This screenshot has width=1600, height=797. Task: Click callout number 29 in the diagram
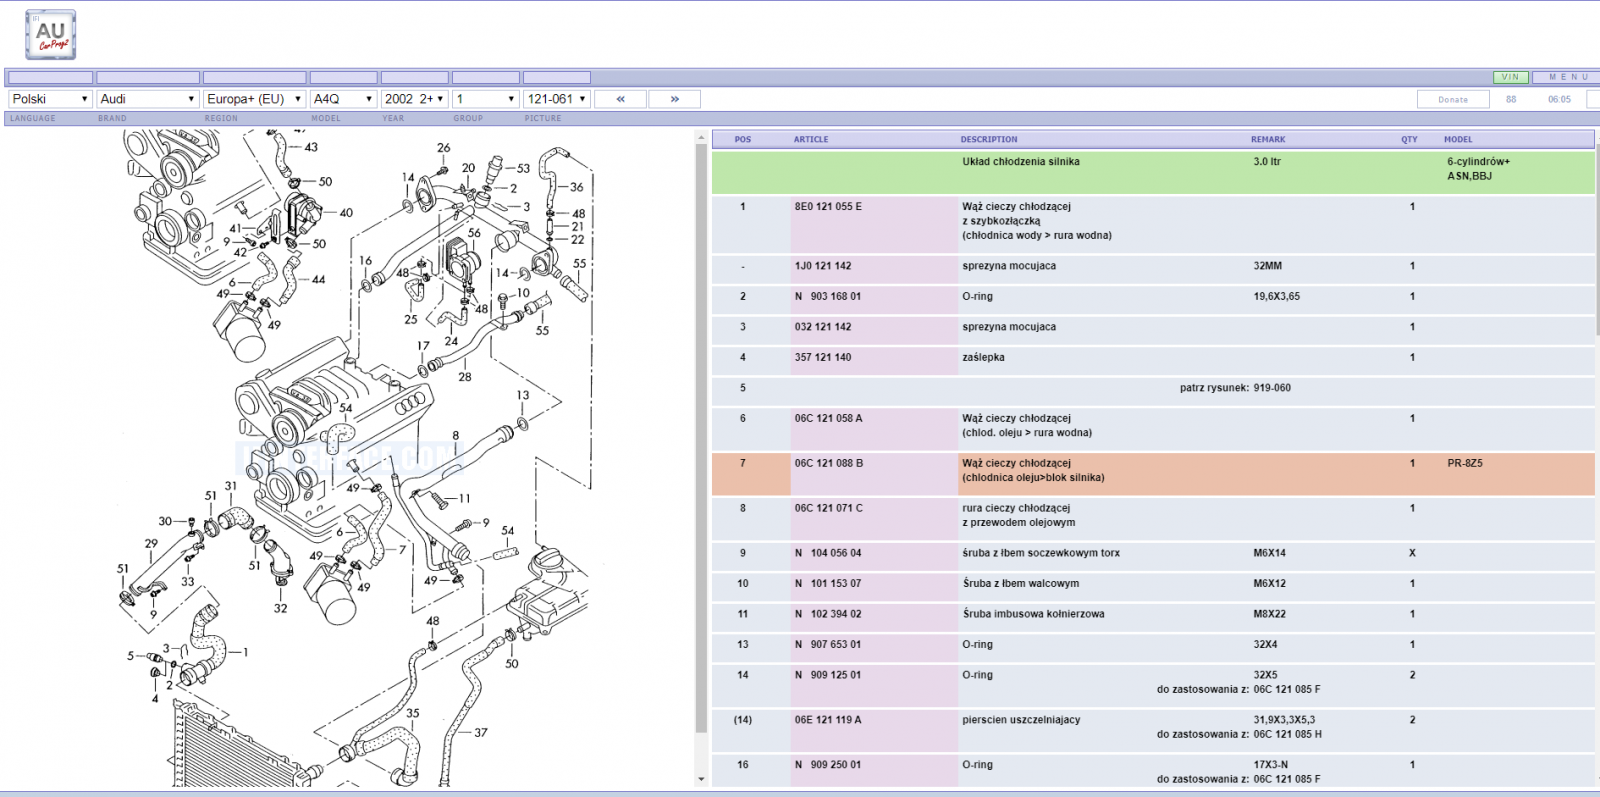[151, 544]
